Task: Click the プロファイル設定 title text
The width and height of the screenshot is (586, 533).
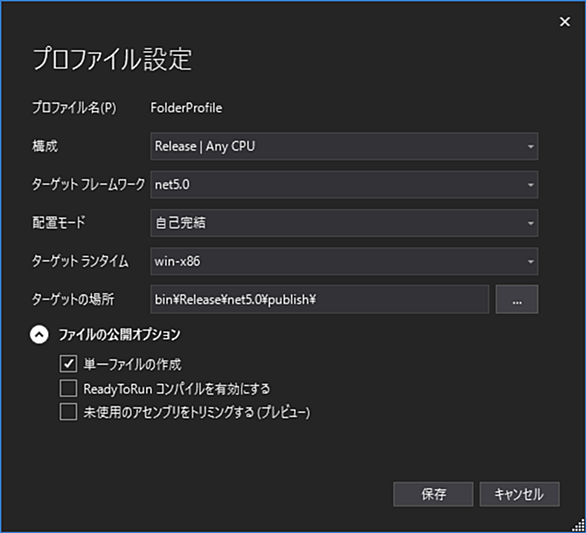Action: (112, 59)
